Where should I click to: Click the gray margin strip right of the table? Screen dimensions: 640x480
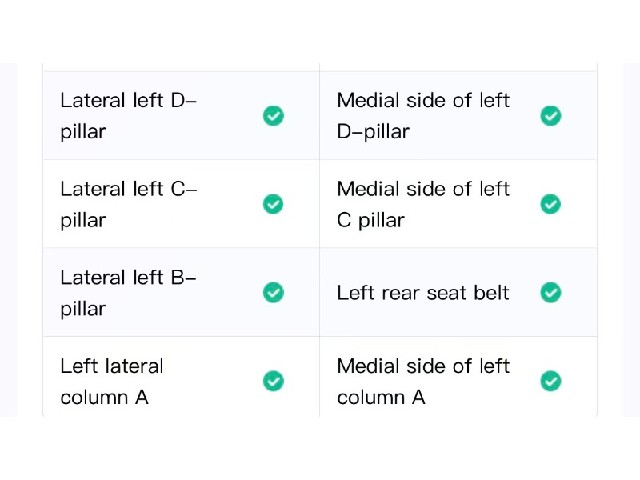632,240
